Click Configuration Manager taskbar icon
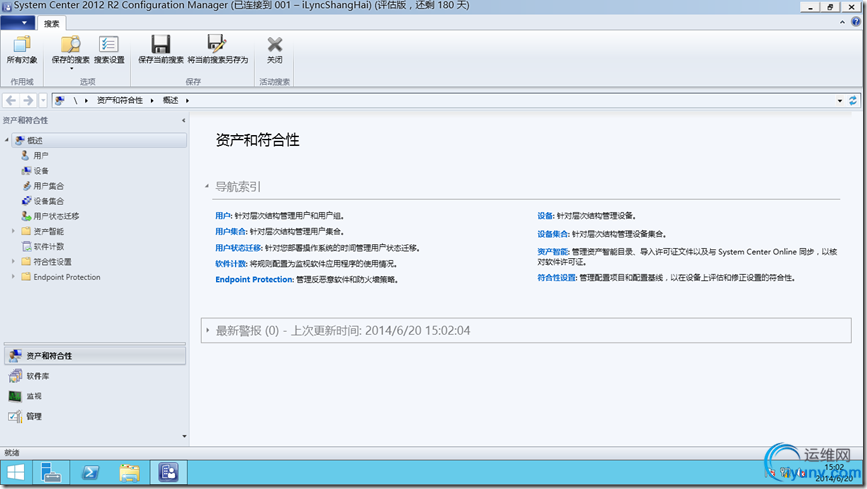The image size is (867, 489). coord(169,472)
